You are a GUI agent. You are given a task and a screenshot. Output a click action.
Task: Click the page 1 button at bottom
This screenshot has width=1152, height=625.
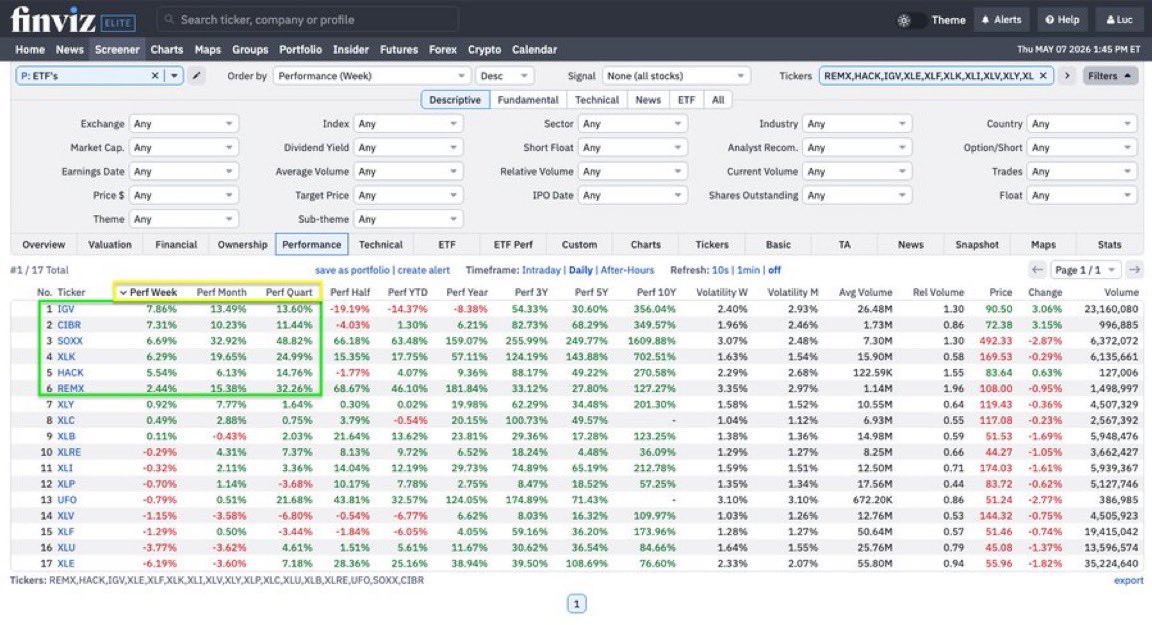tap(577, 604)
